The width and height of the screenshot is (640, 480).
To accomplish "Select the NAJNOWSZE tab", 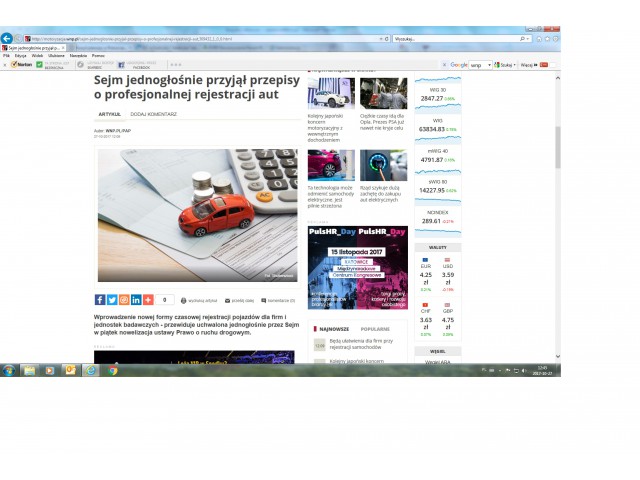I will pyautogui.click(x=335, y=328).
